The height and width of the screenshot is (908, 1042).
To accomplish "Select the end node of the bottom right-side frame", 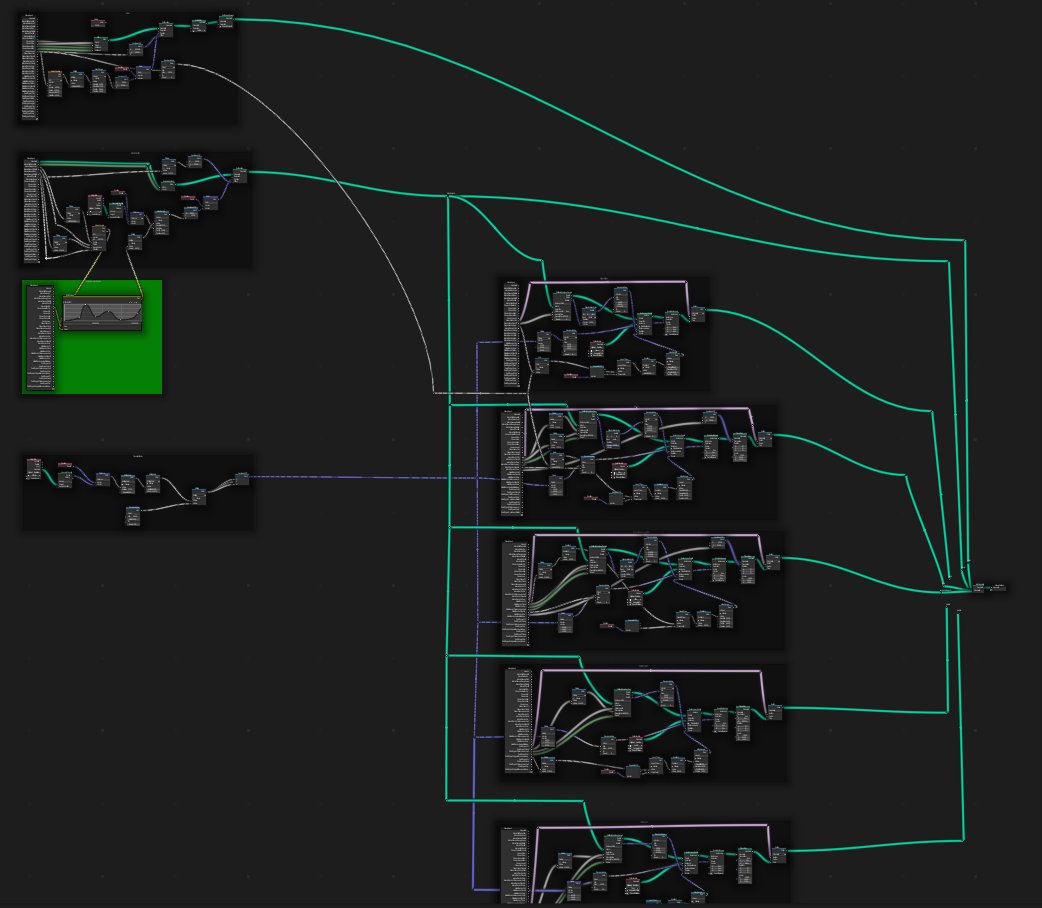I will tap(778, 854).
